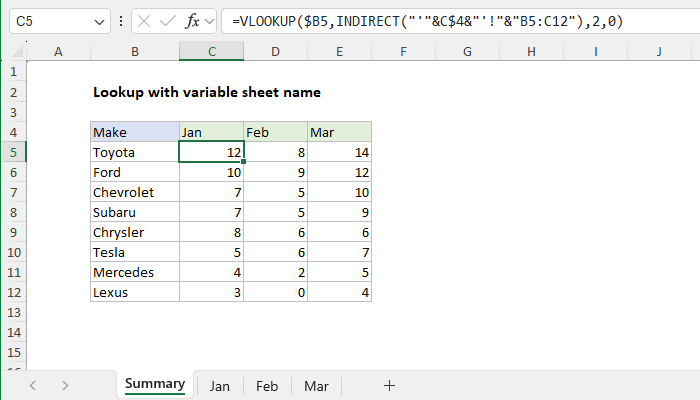The image size is (700, 400).
Task: Select column D header
Action: coord(275,51)
